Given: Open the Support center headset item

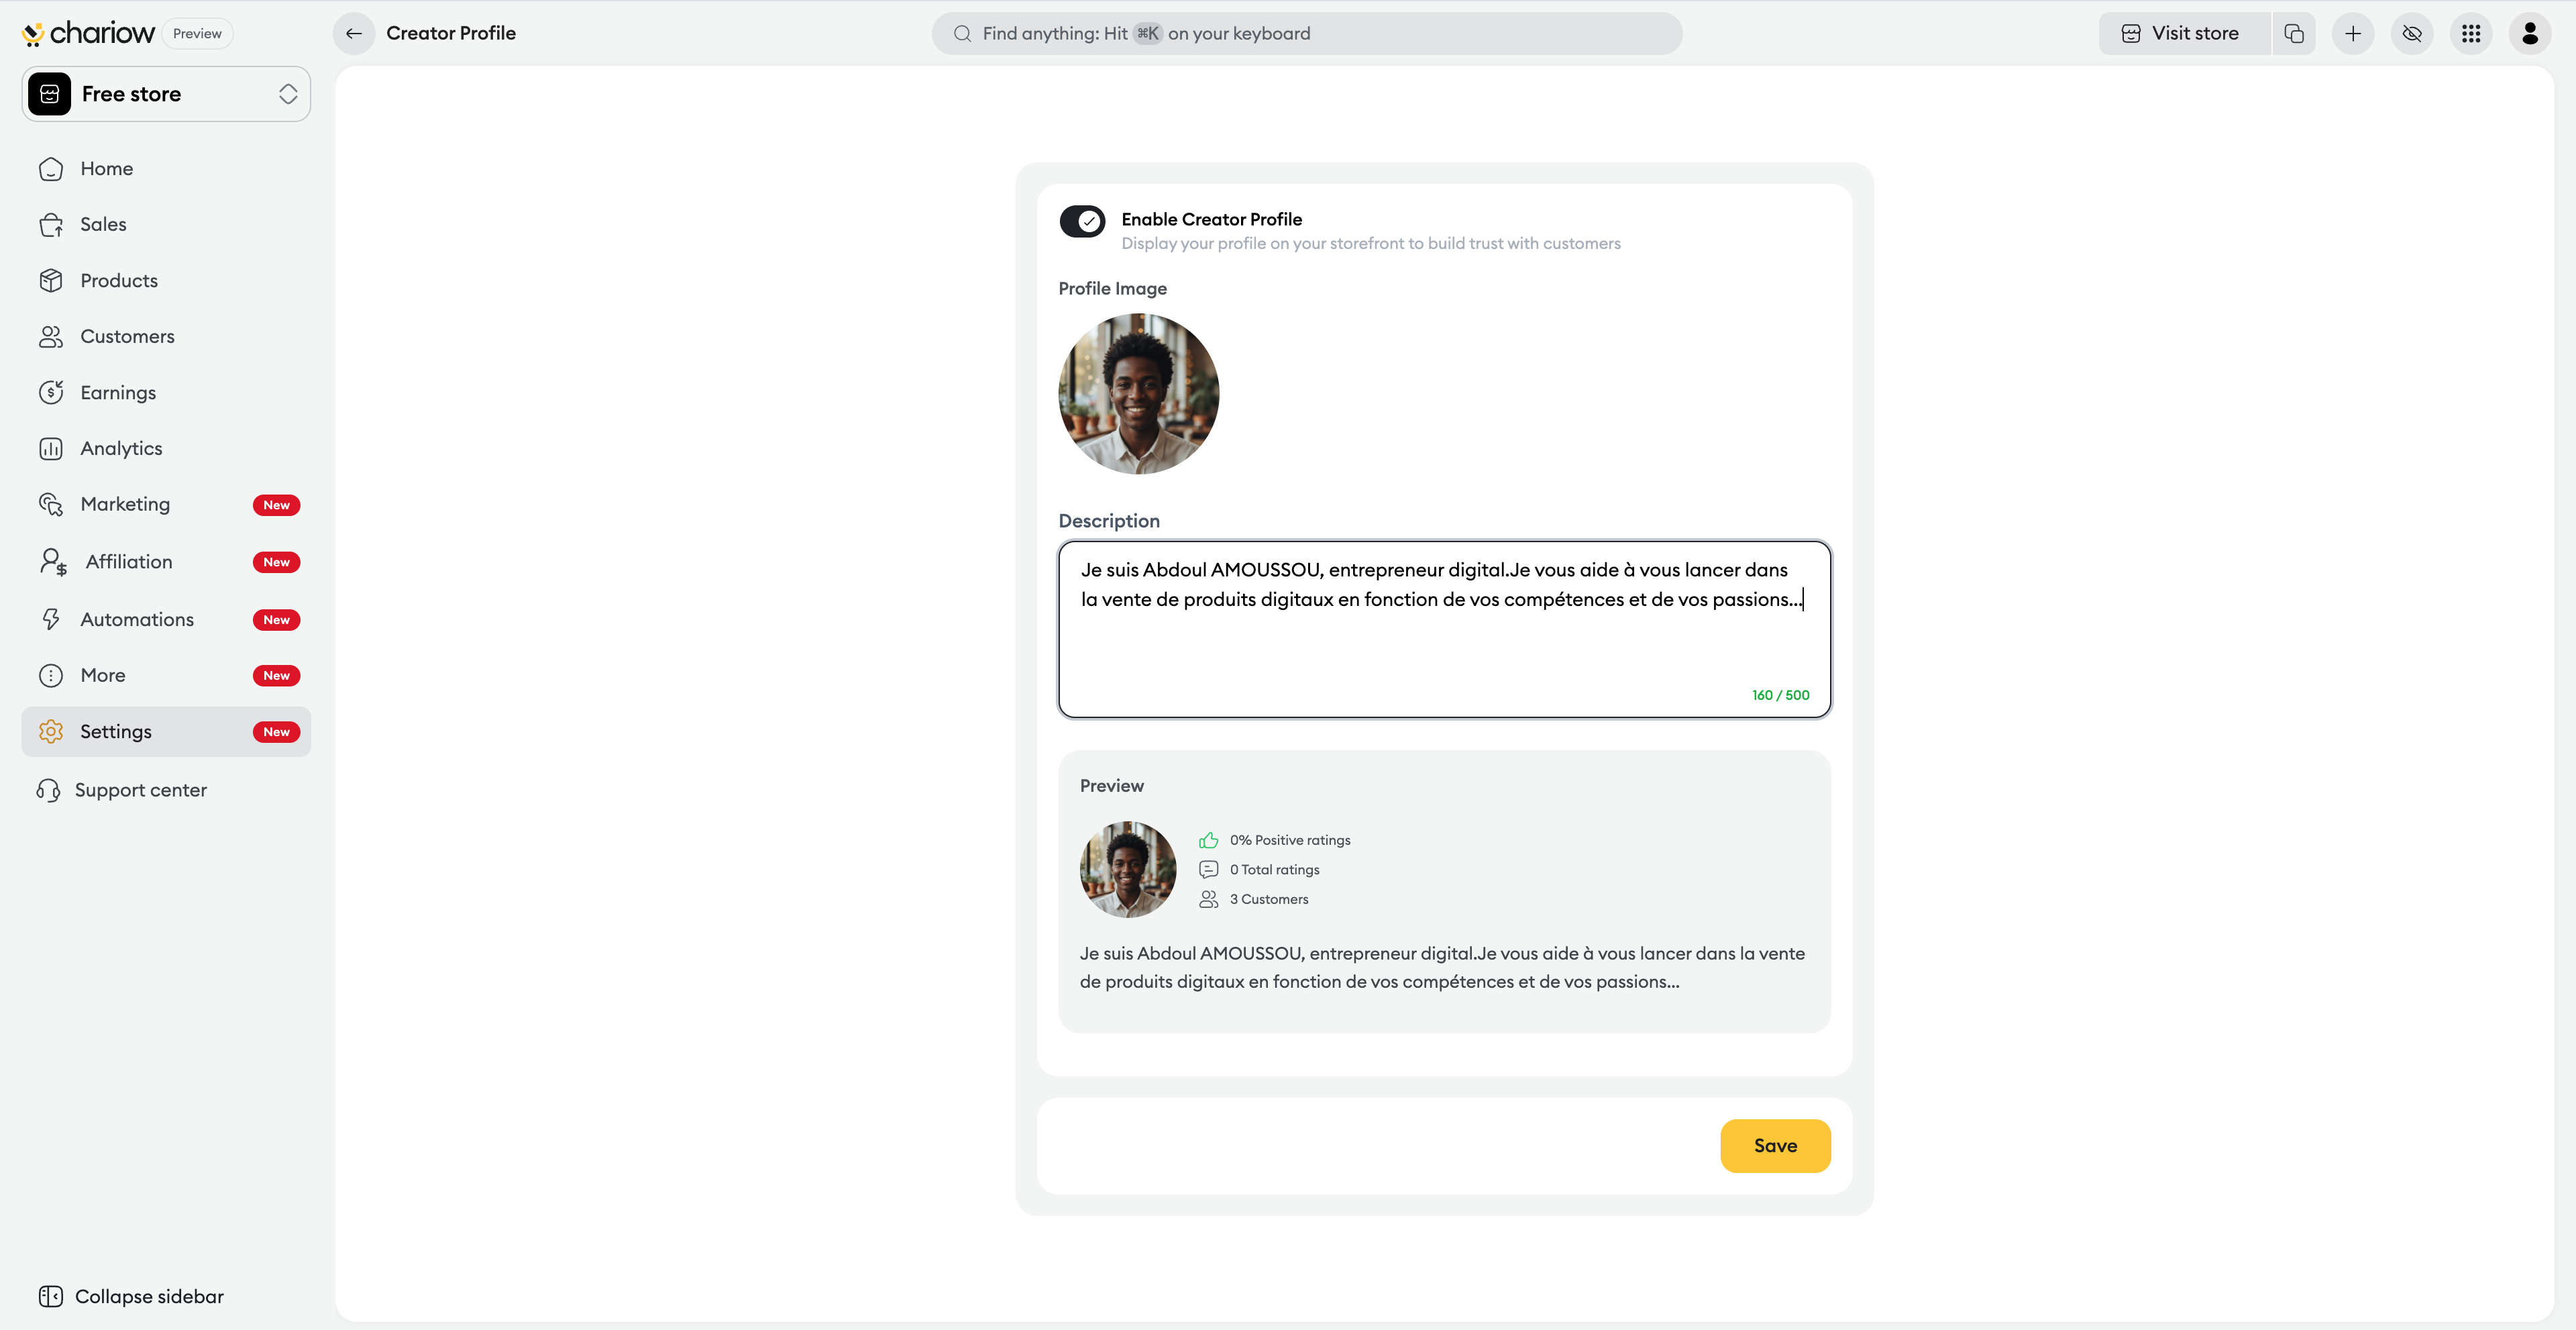Looking at the screenshot, I should [x=140, y=790].
